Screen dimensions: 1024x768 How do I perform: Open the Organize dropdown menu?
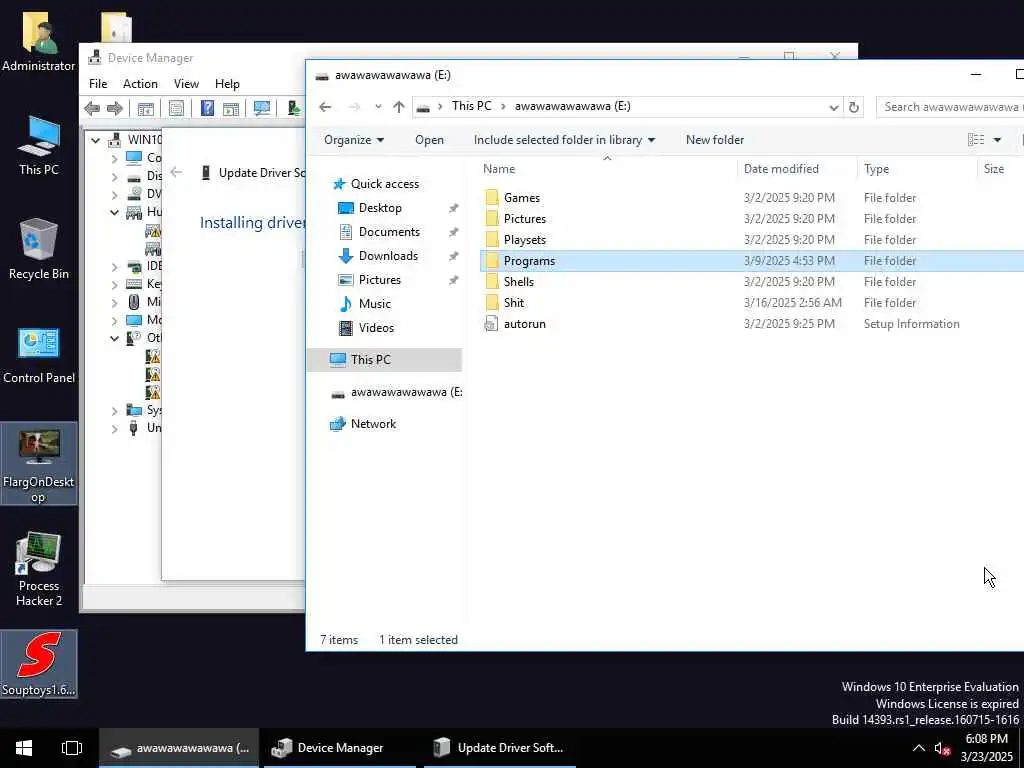pos(354,140)
